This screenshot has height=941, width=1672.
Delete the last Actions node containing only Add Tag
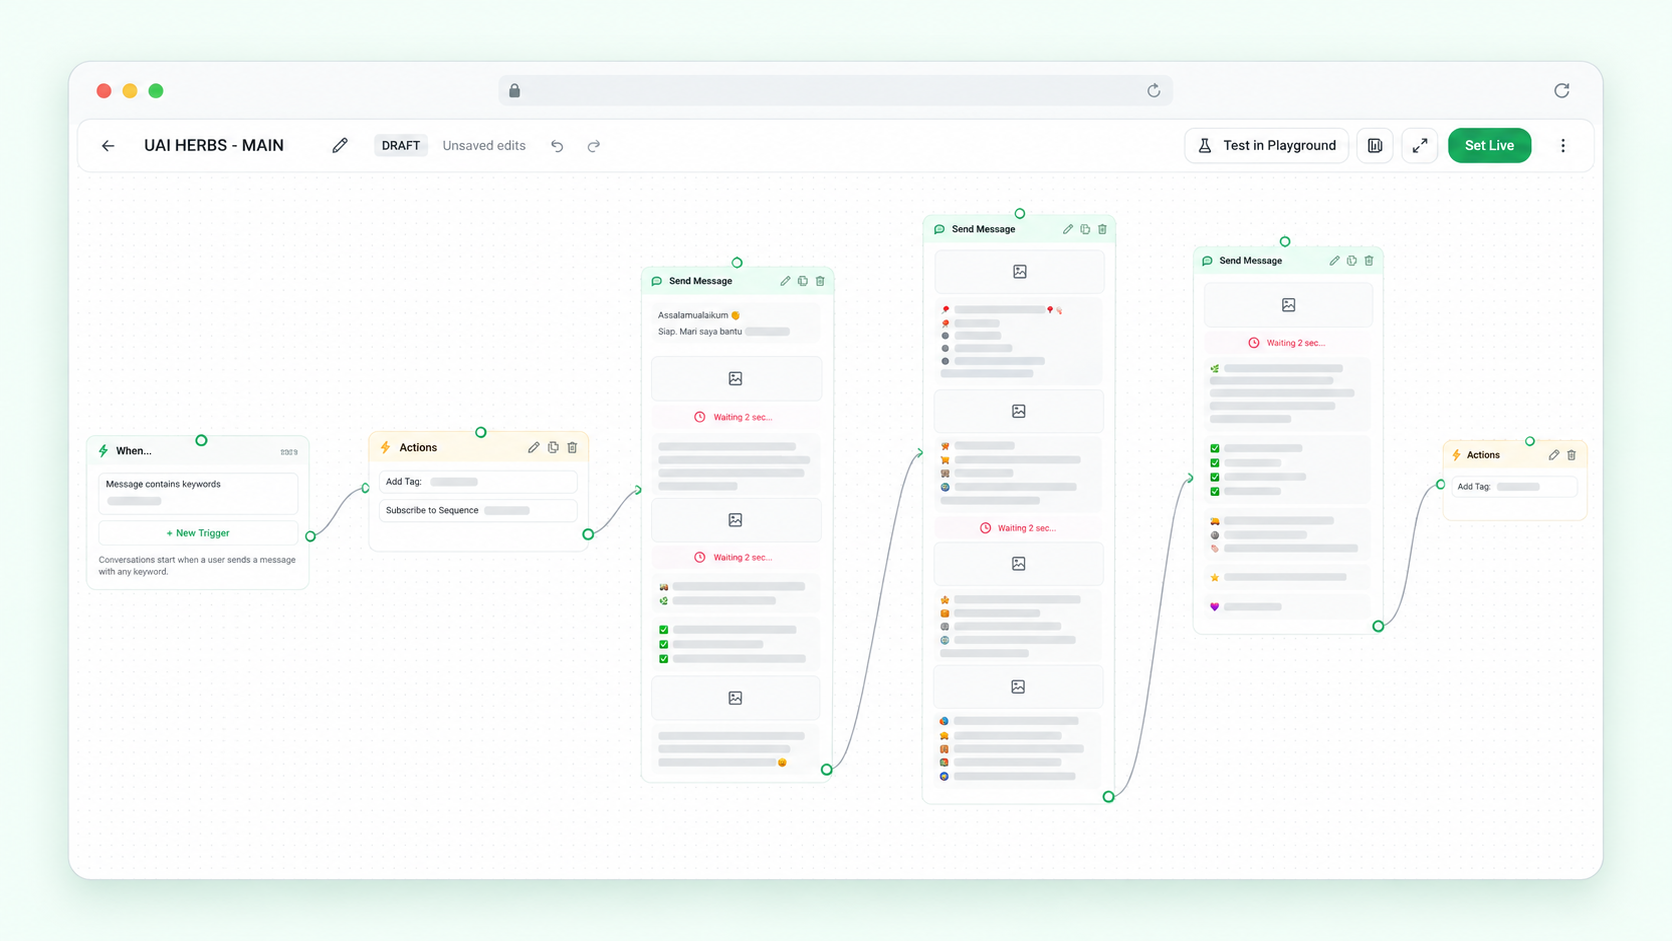(x=1572, y=455)
